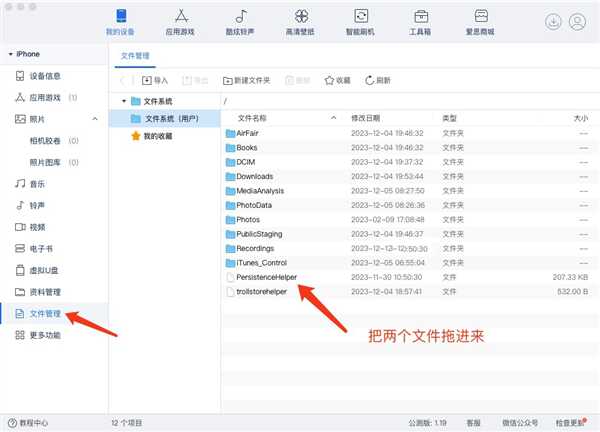Image resolution: width=600 pixels, height=432 pixels.
Task: Open 工具箱 toolbox
Action: (x=421, y=22)
